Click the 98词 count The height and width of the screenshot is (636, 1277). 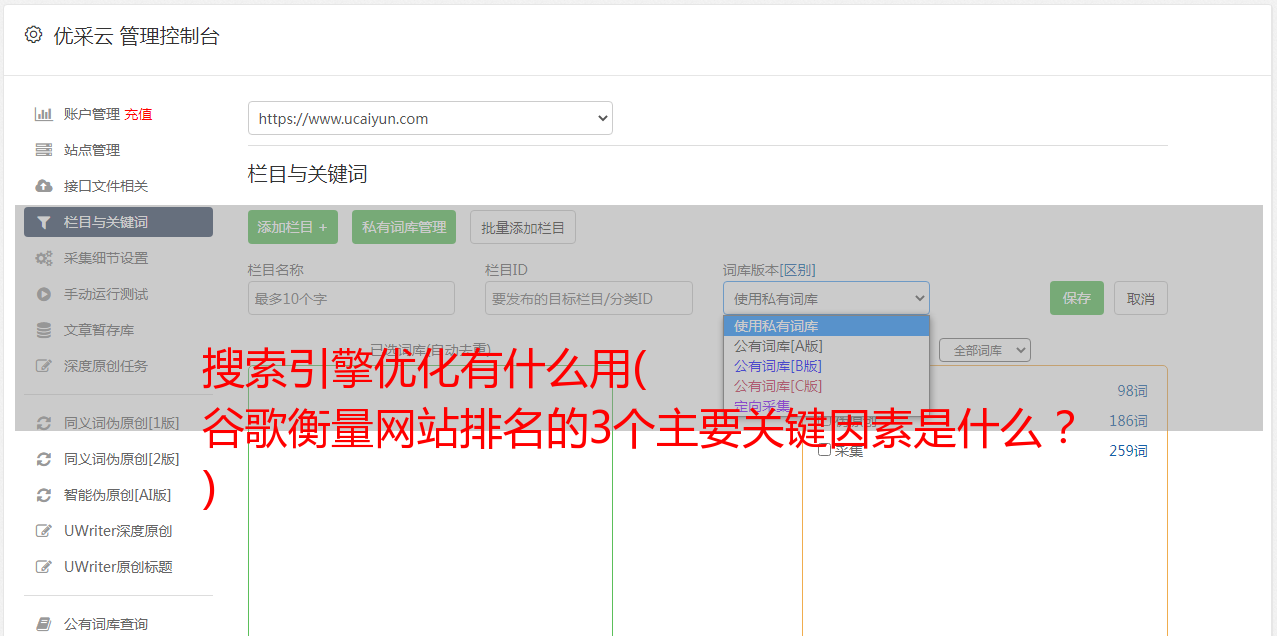pyautogui.click(x=1132, y=391)
